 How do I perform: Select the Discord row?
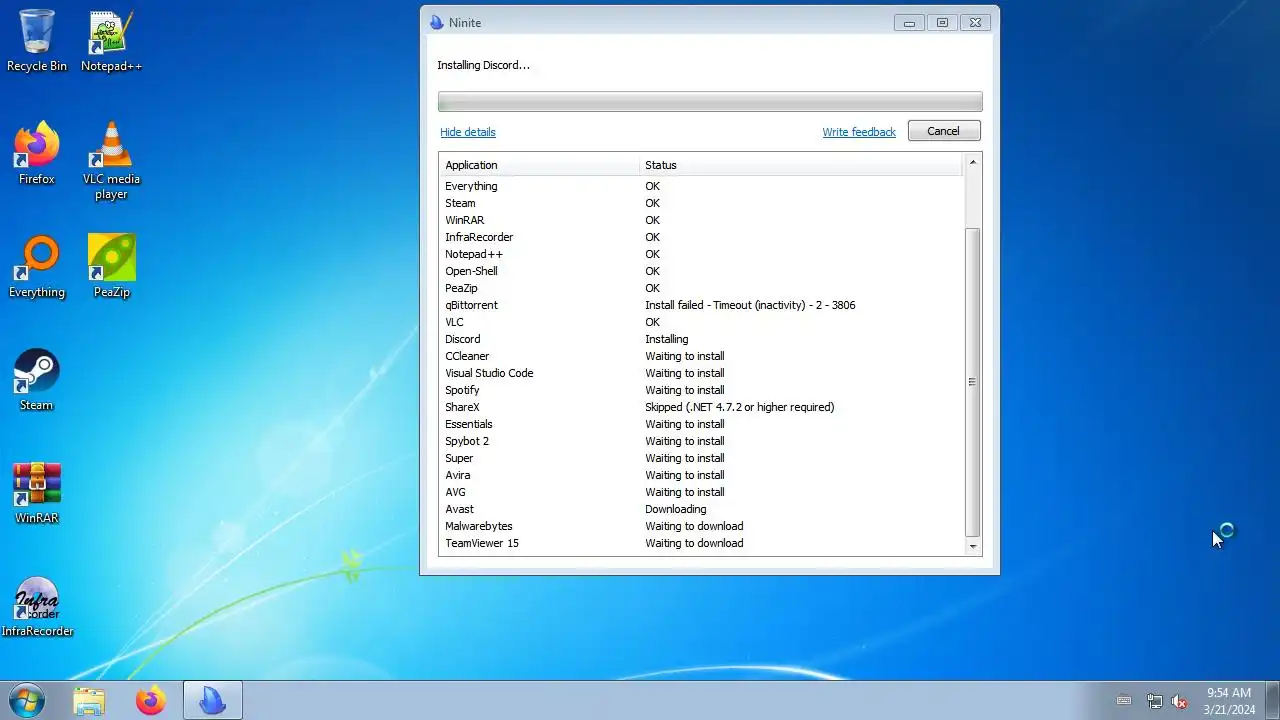point(701,339)
